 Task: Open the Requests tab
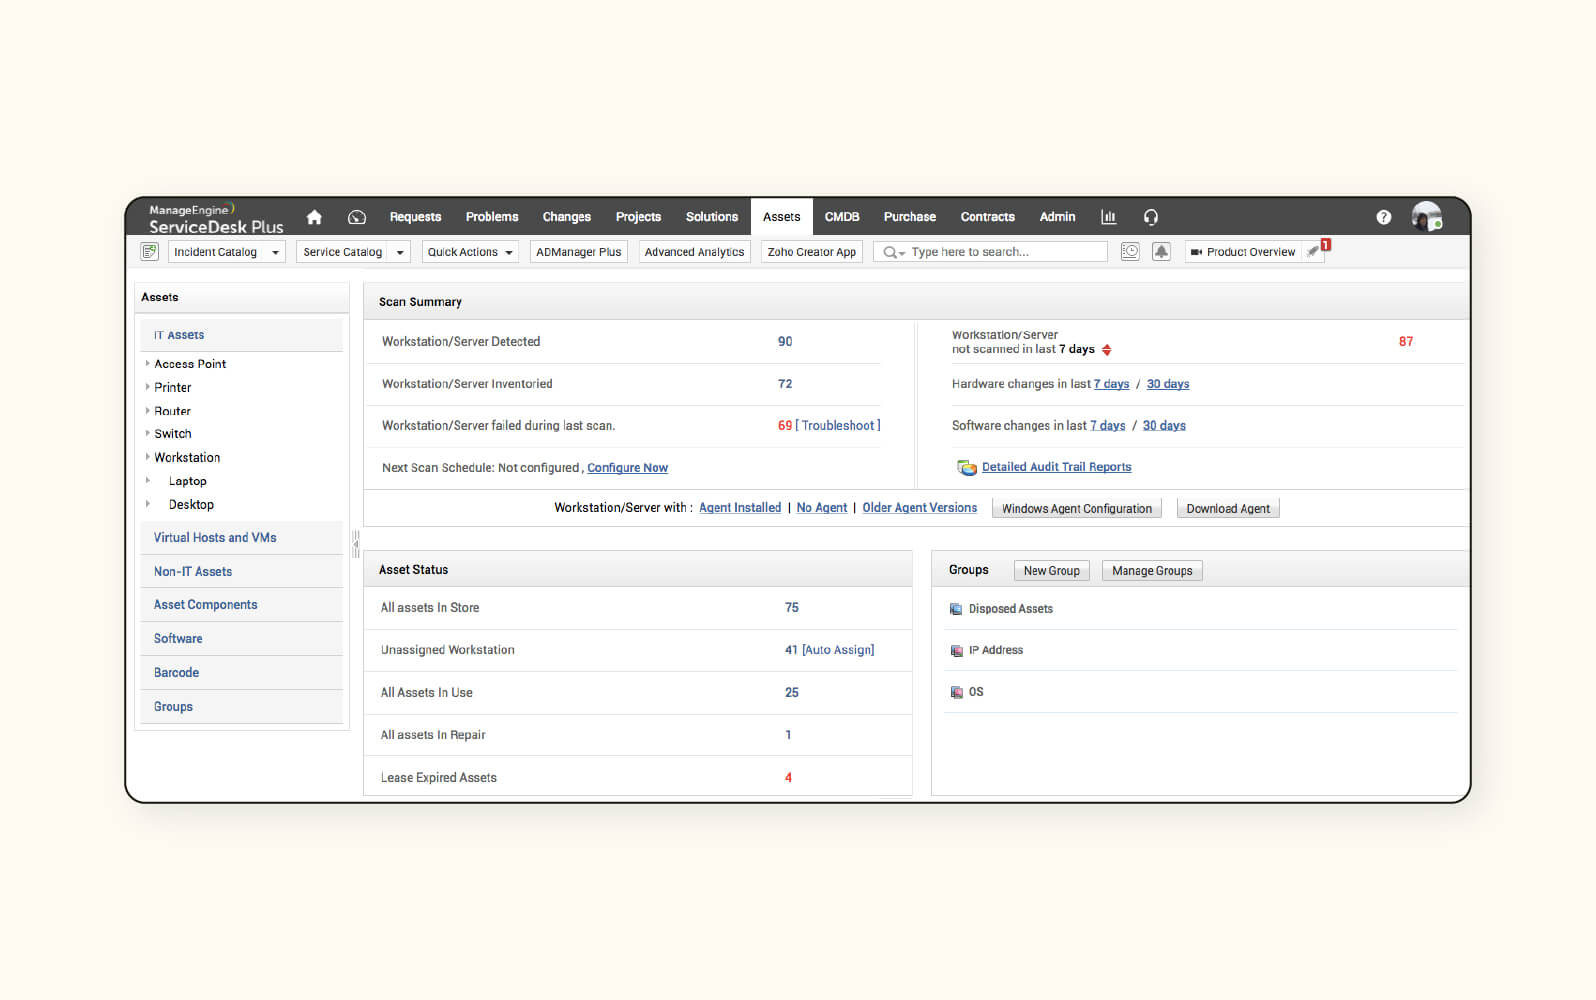(x=415, y=217)
